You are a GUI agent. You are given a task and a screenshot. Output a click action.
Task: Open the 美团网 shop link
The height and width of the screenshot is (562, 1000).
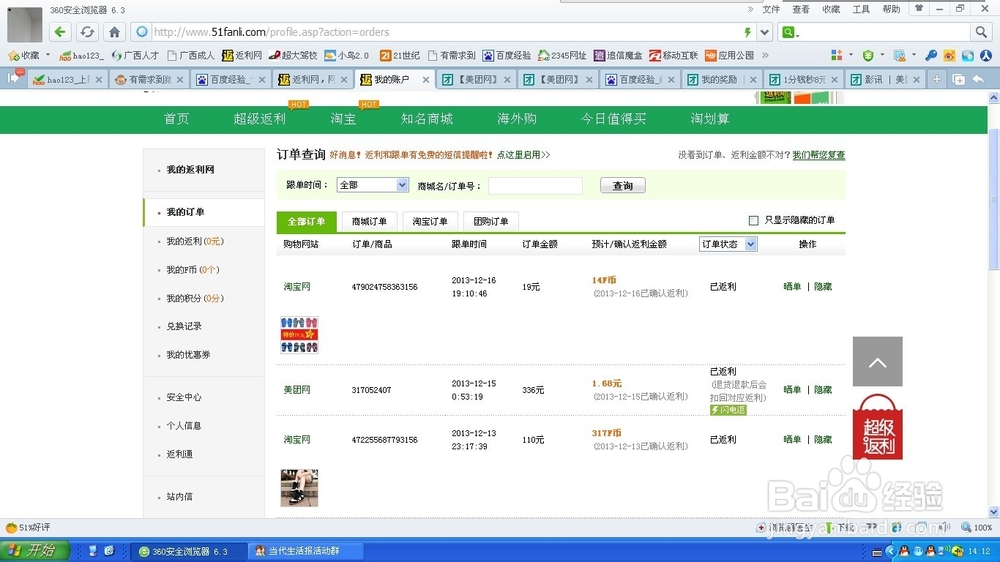tap(297, 390)
